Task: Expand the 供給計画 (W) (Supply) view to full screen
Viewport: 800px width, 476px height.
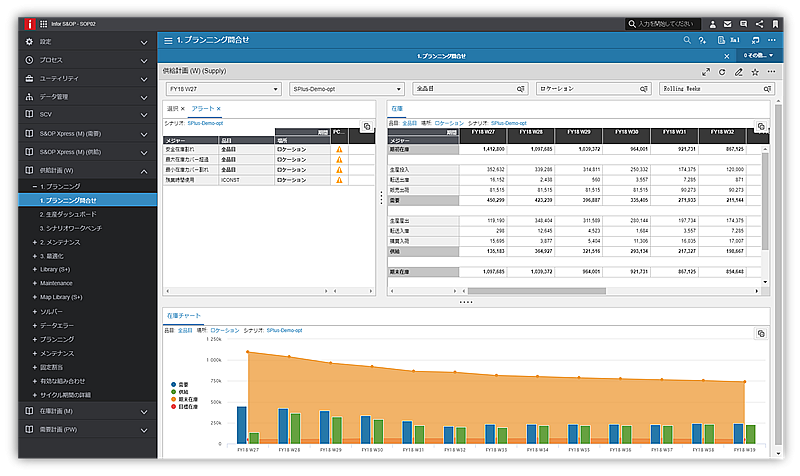Action: (x=706, y=72)
